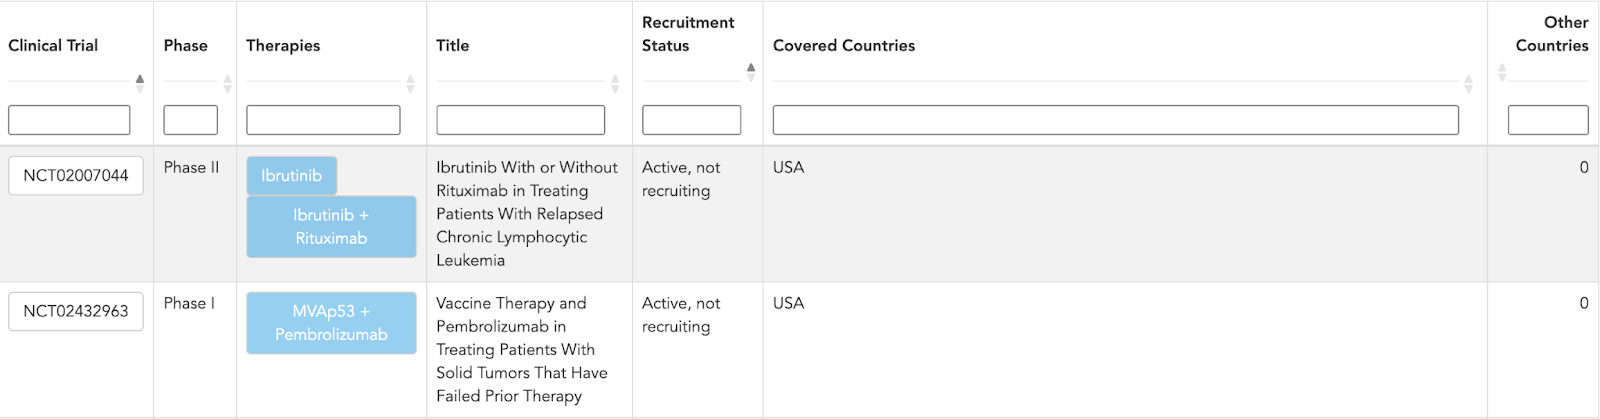The height and width of the screenshot is (419, 1600).
Task: Focus the Other Countries filter input
Action: (x=1547, y=120)
